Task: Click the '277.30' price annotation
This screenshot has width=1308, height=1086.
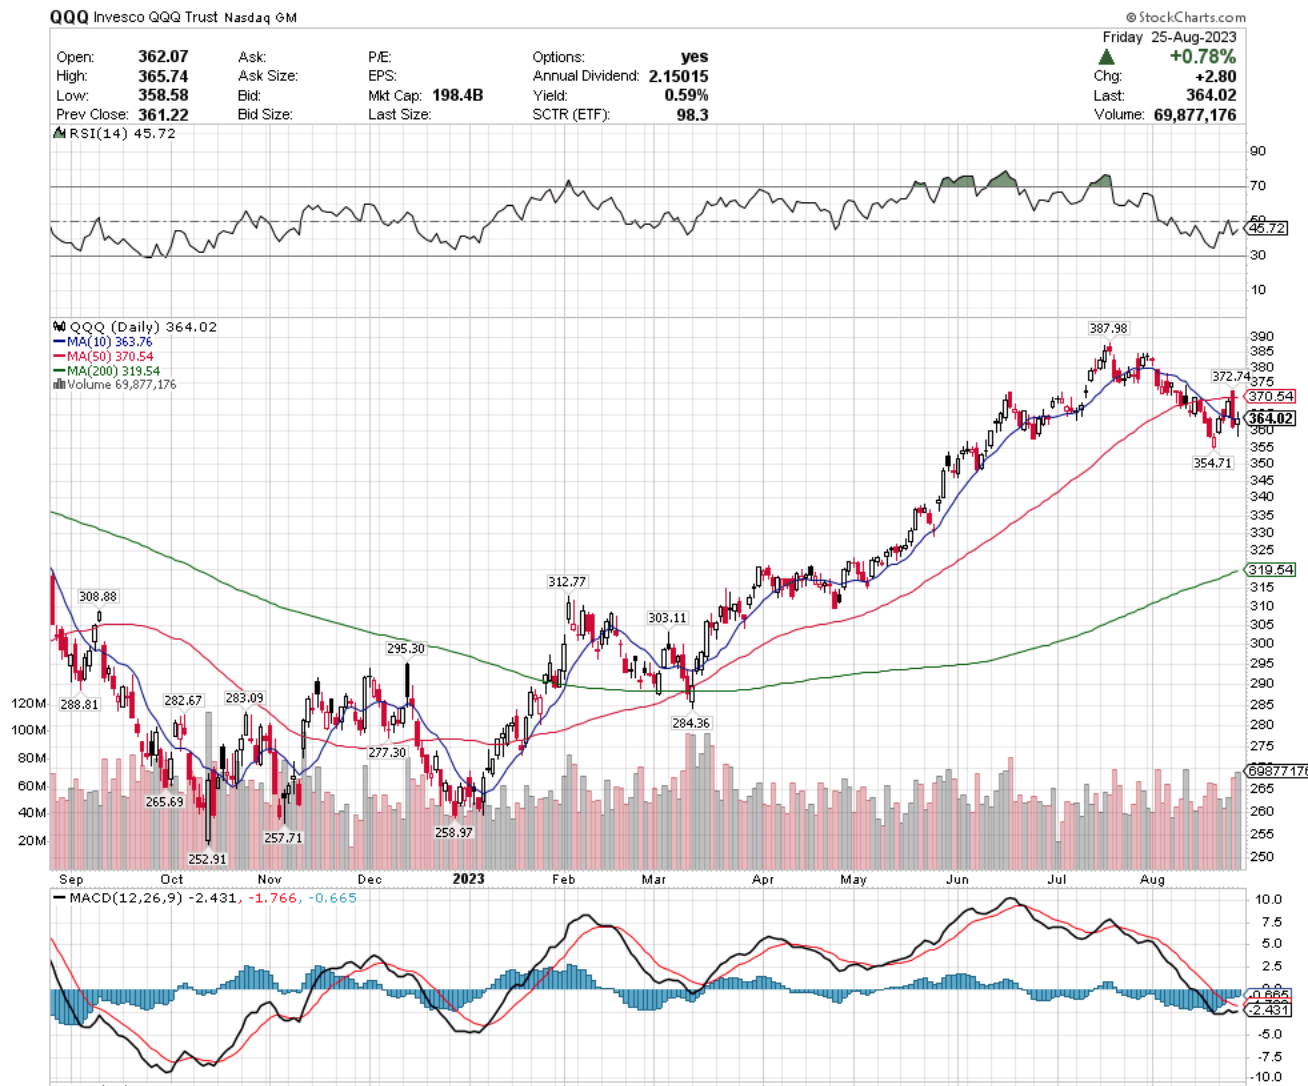Action: pos(387,753)
